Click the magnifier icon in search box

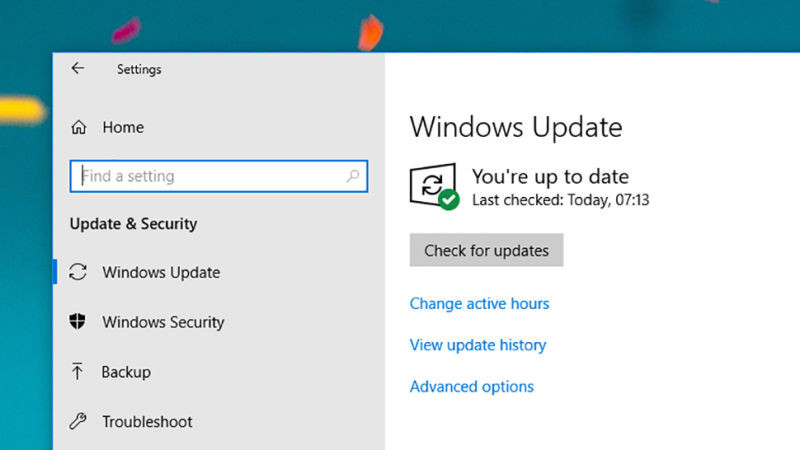352,176
